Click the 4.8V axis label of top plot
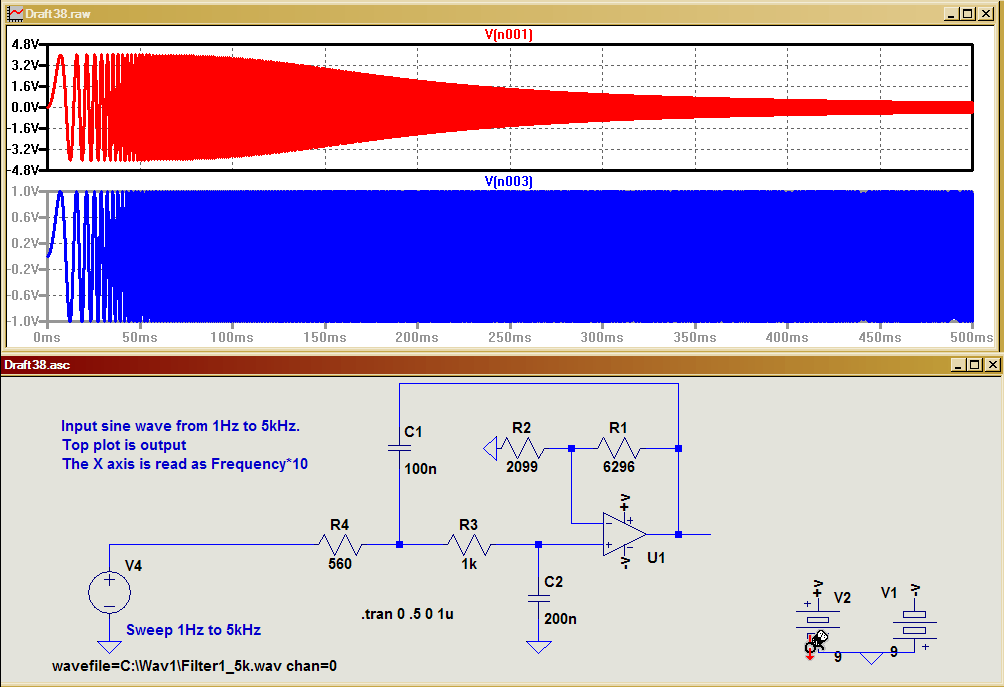 click(x=26, y=44)
